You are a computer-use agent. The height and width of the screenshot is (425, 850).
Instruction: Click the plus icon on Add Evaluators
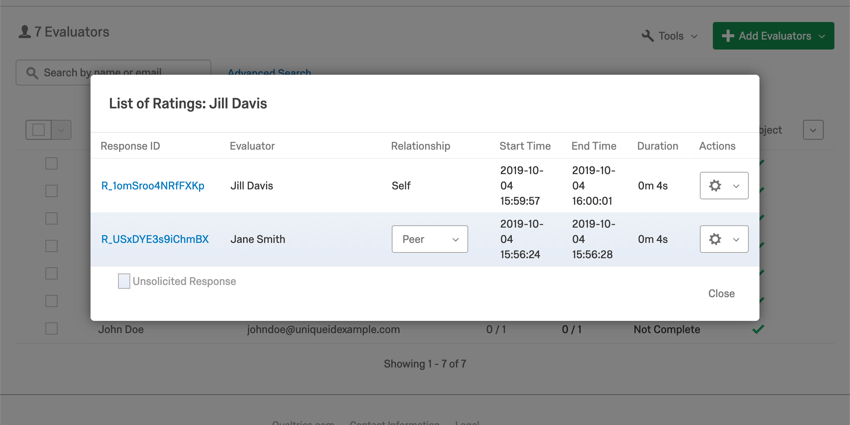click(x=728, y=36)
